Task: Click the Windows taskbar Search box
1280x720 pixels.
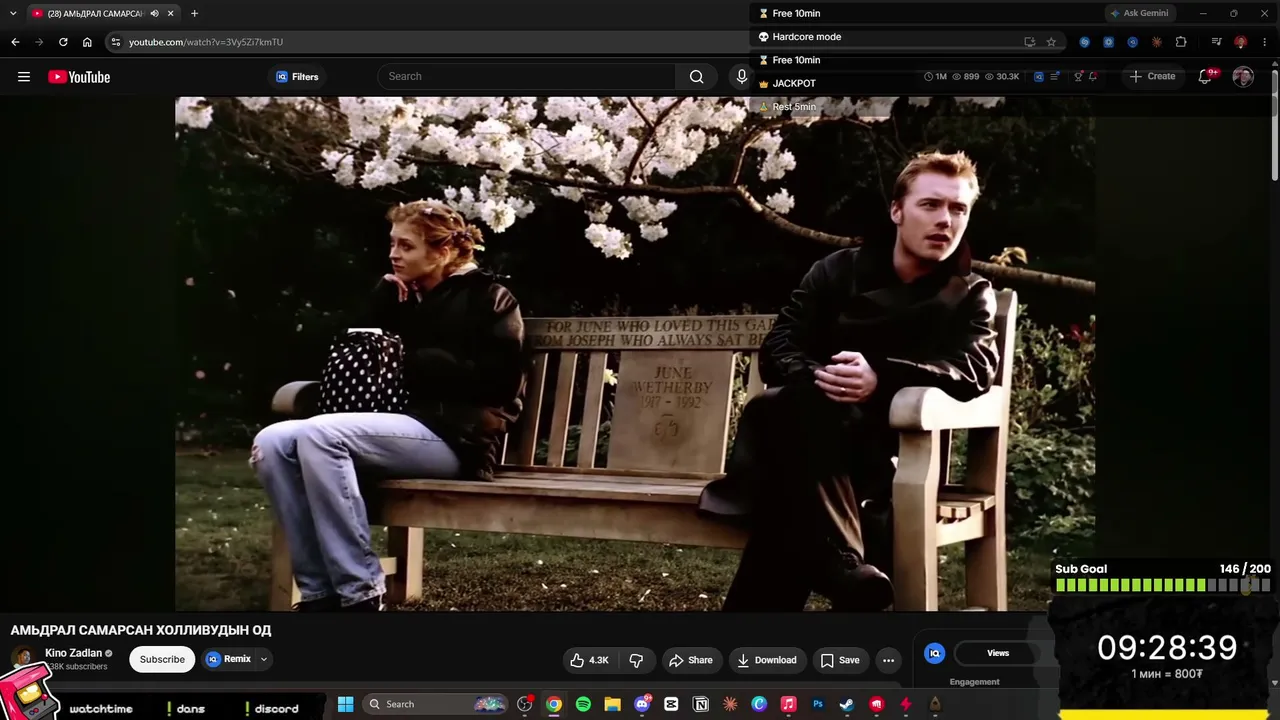Action: (x=436, y=704)
